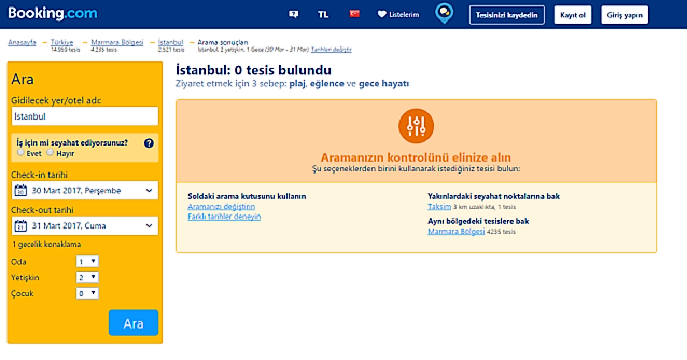Open the check-in calendar icon

tap(21, 191)
